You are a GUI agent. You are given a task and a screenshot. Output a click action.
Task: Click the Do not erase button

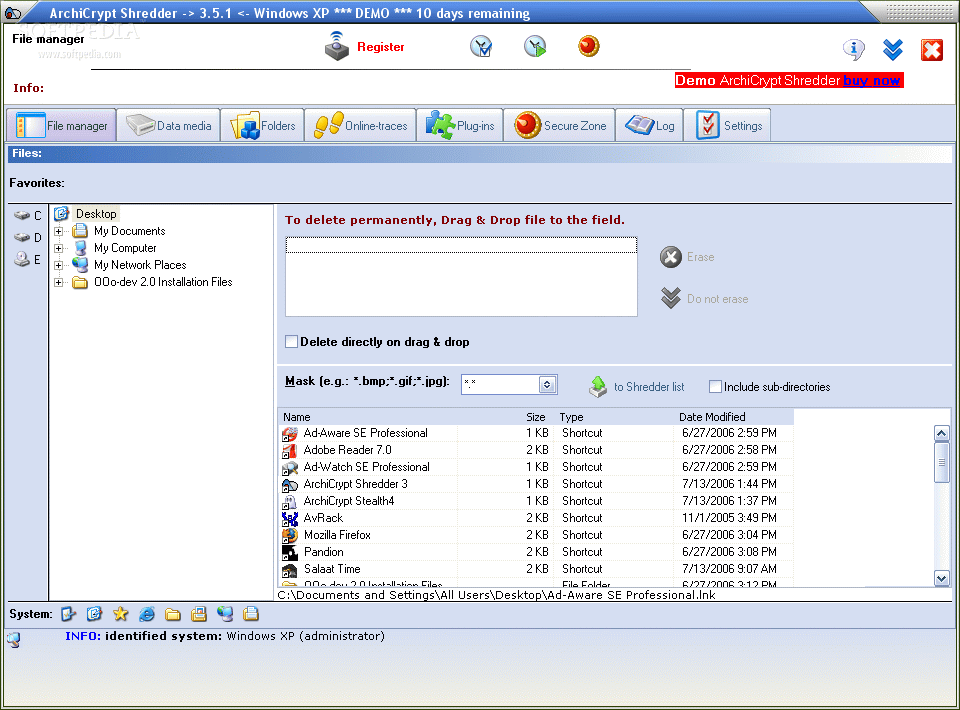pyautogui.click(x=704, y=299)
